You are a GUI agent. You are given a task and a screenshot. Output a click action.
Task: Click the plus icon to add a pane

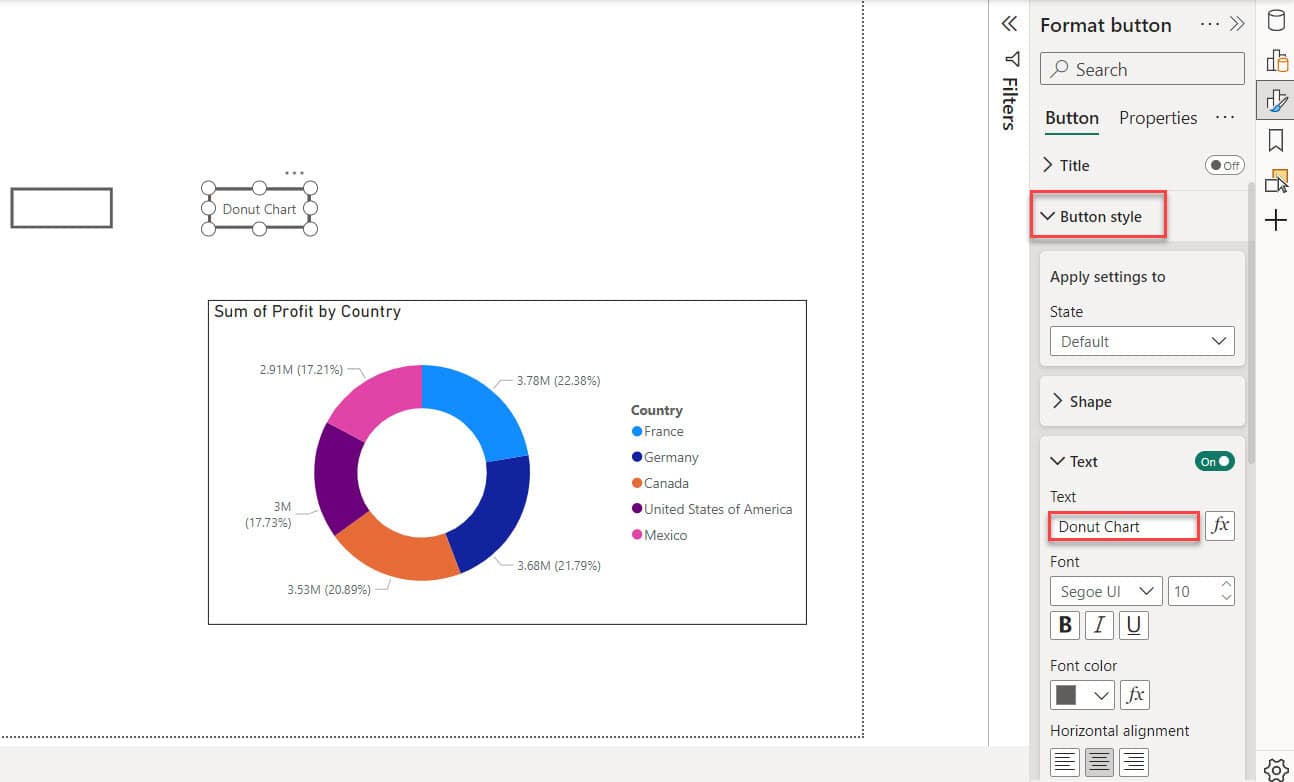tap(1276, 220)
